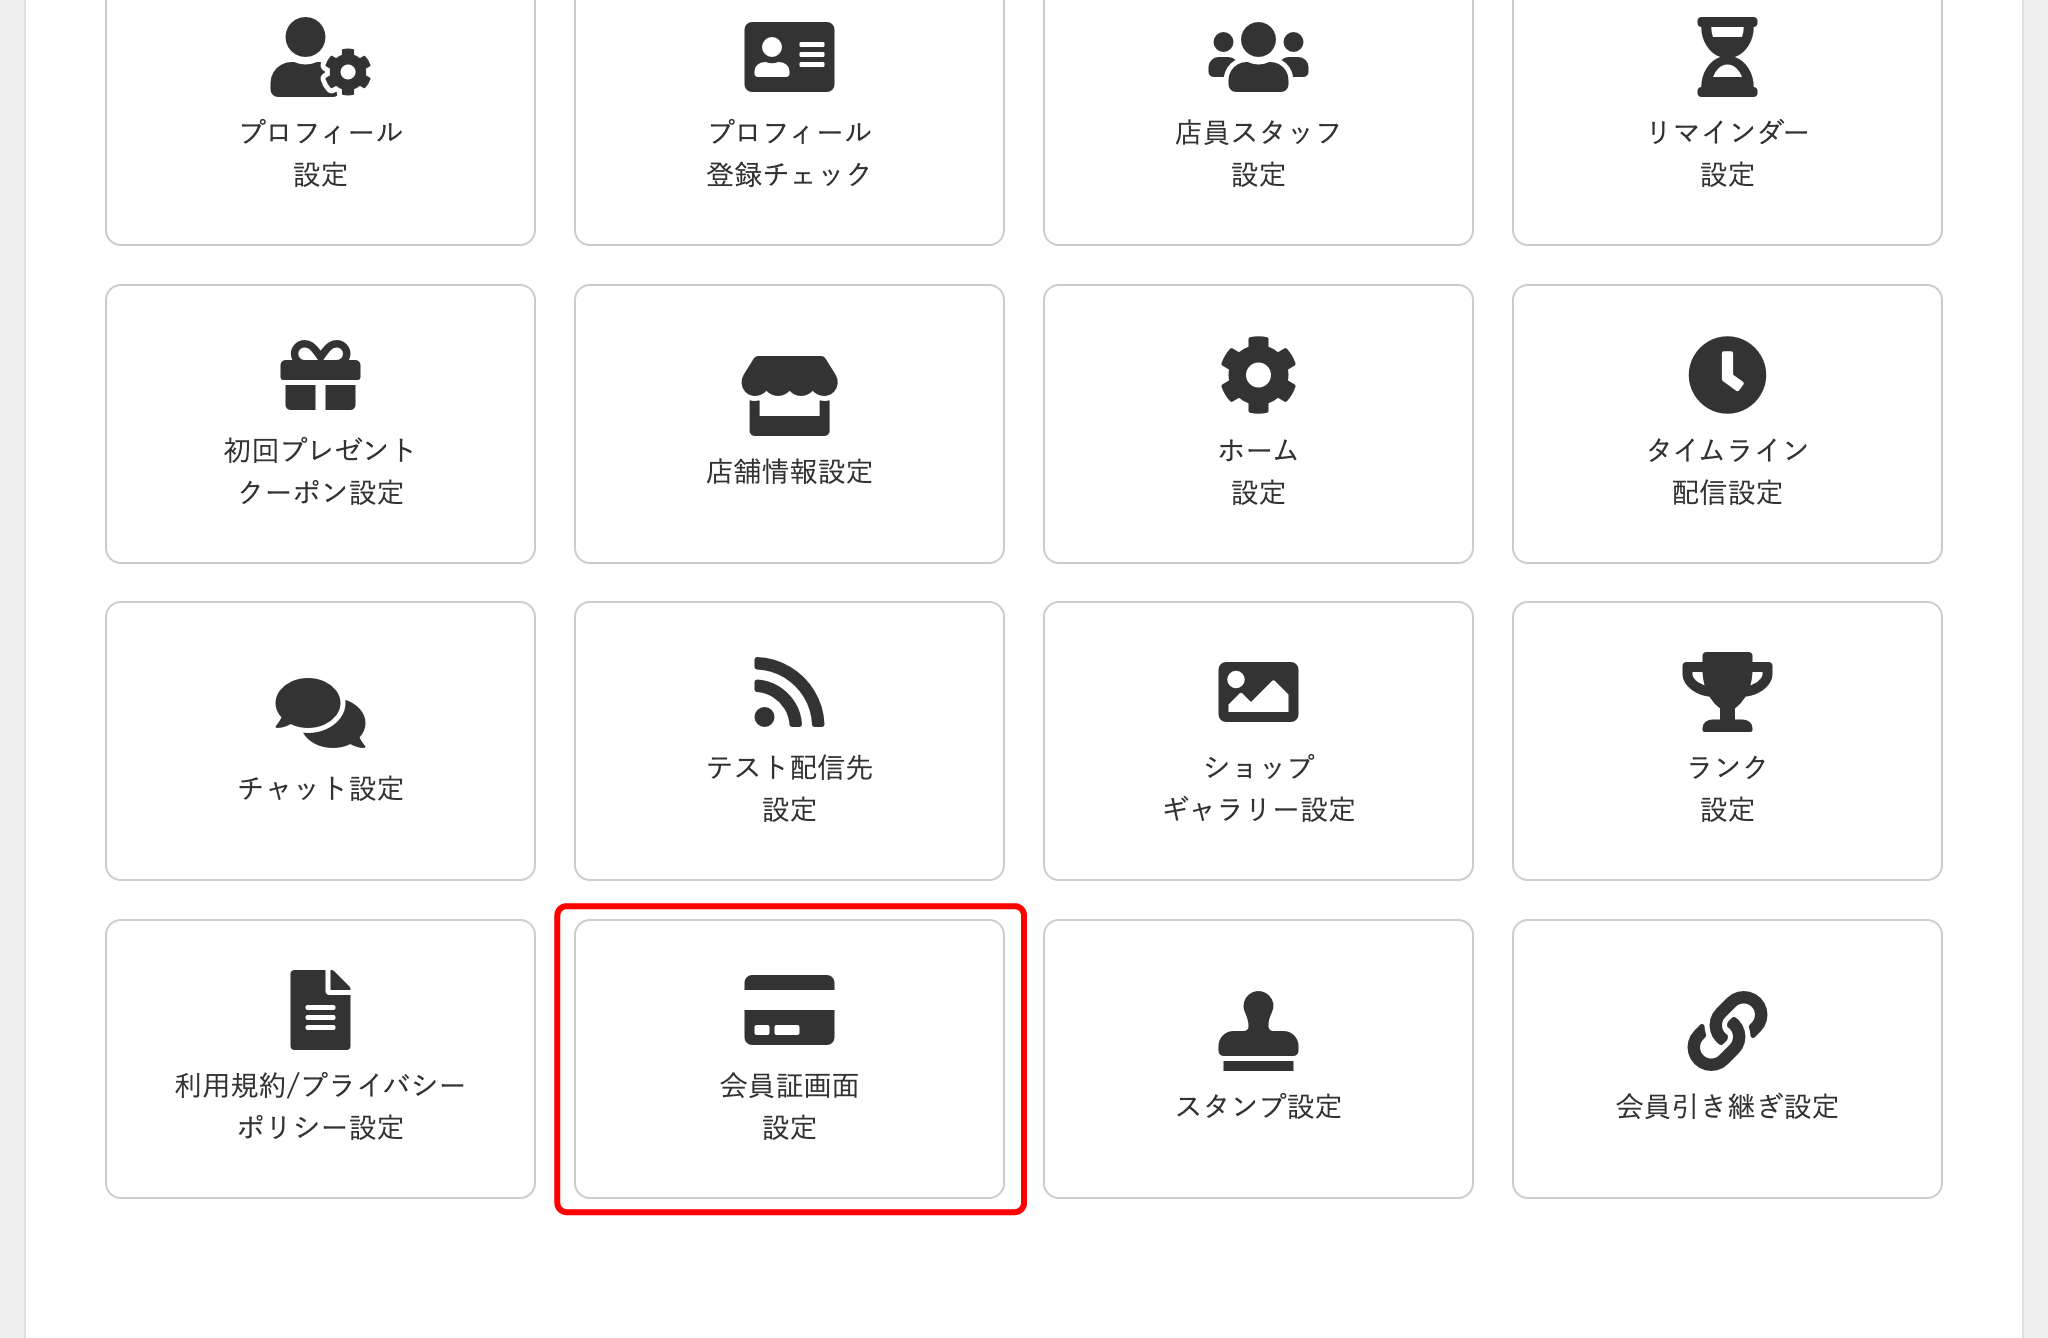Open the タイムライン配信設定 tile
2048x1338 pixels.
(x=1727, y=425)
